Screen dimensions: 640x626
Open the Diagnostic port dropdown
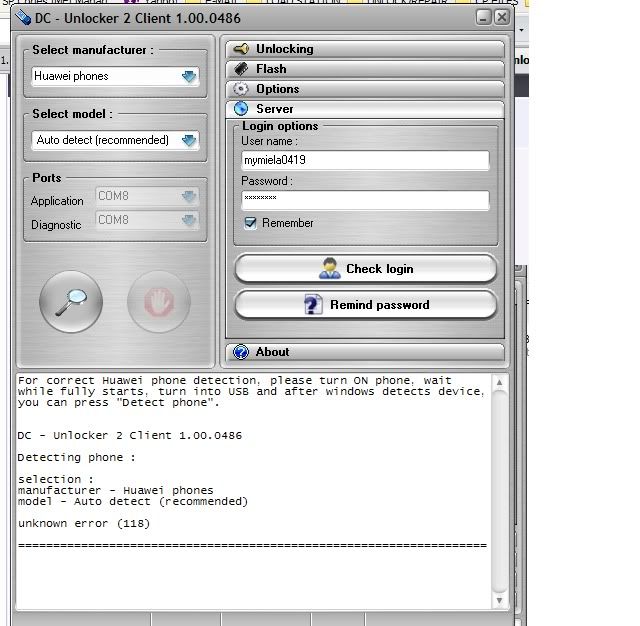pyautogui.click(x=189, y=220)
